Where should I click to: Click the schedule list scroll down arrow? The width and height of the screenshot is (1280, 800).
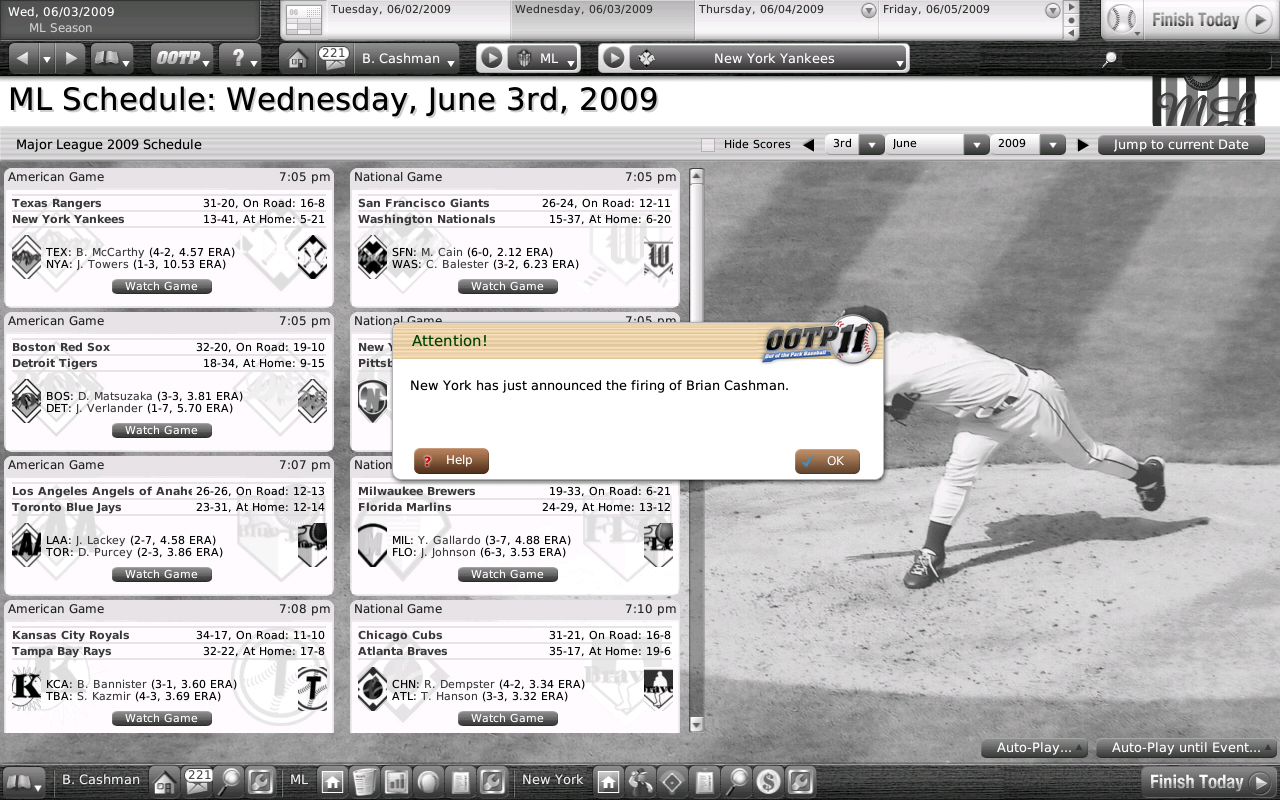tap(697, 724)
